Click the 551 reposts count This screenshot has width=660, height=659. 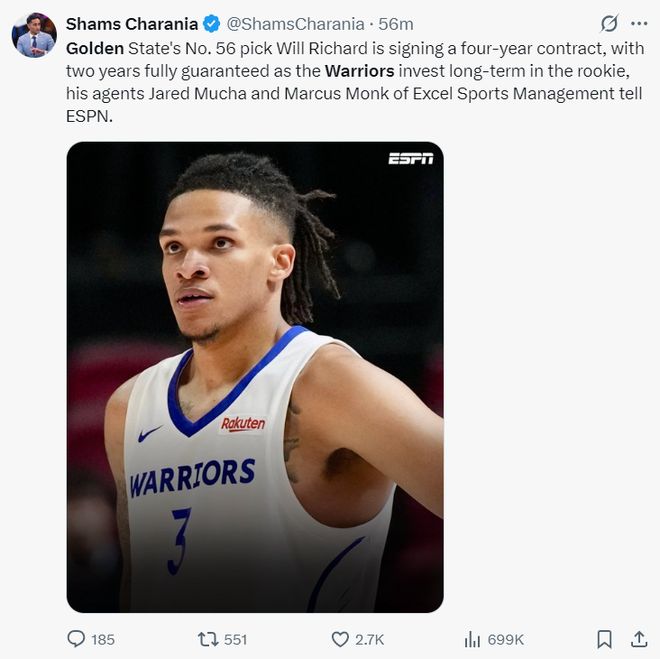point(235,639)
